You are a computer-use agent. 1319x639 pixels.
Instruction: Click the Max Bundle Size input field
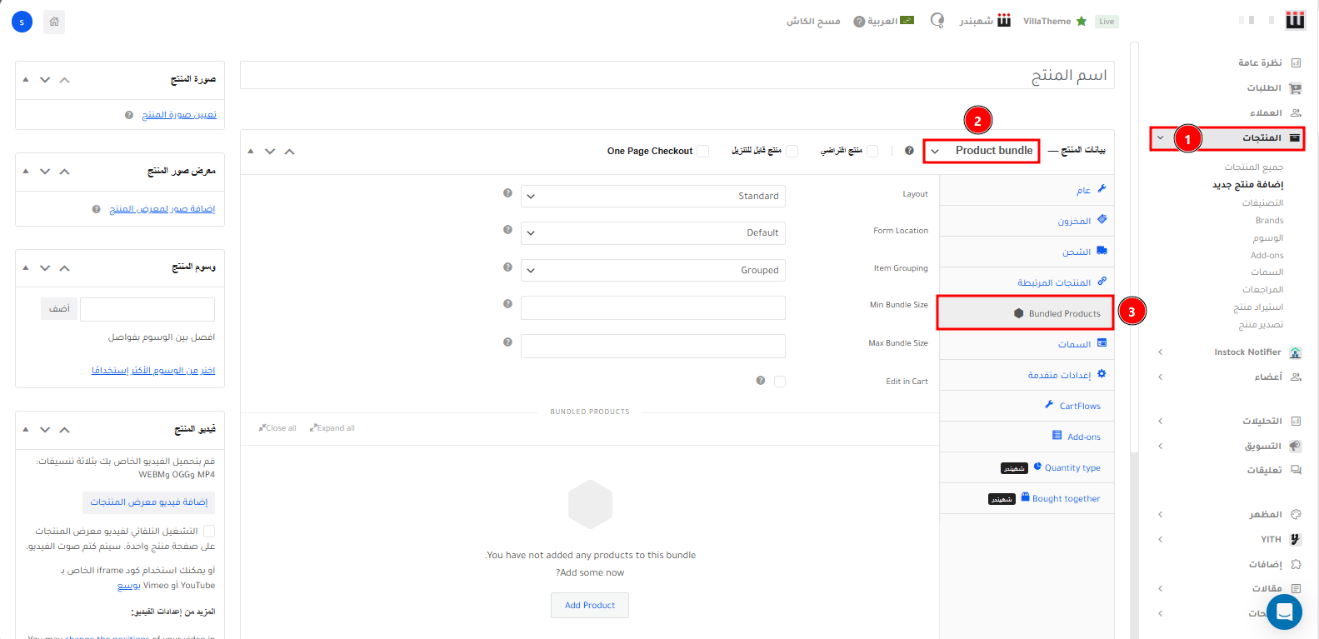pos(653,345)
